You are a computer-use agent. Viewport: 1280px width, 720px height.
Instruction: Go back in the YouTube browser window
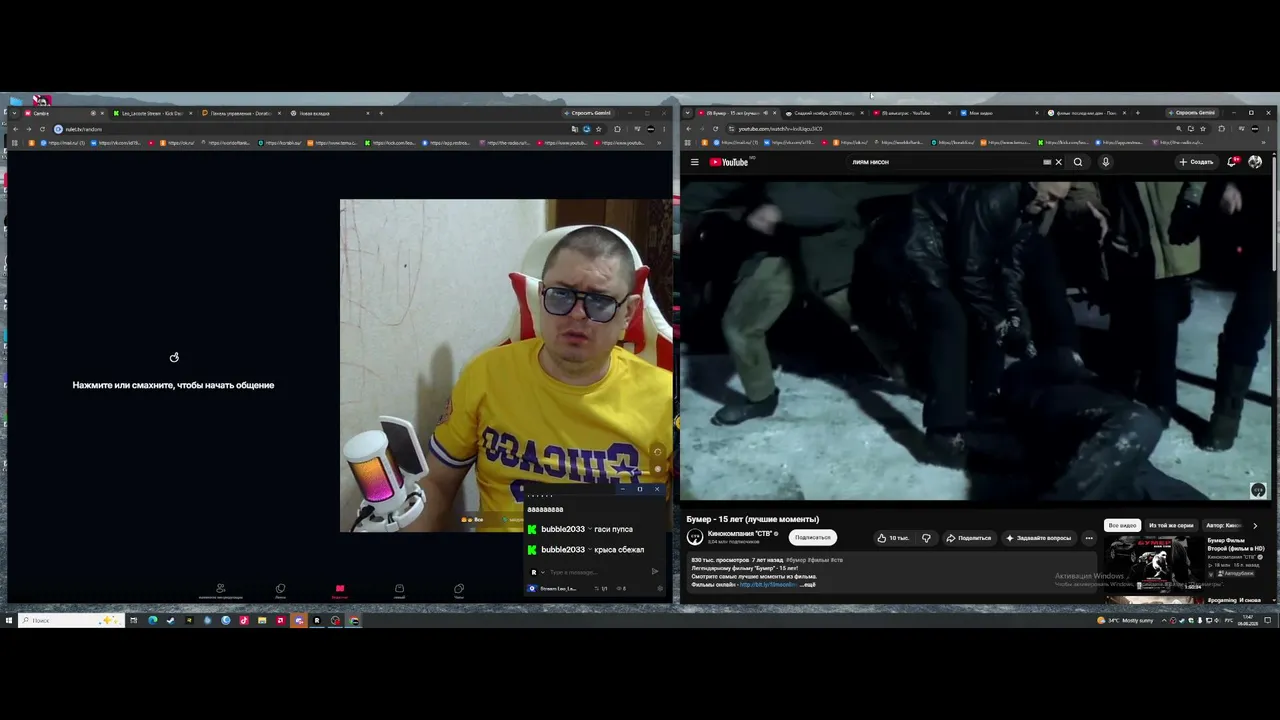(x=690, y=129)
